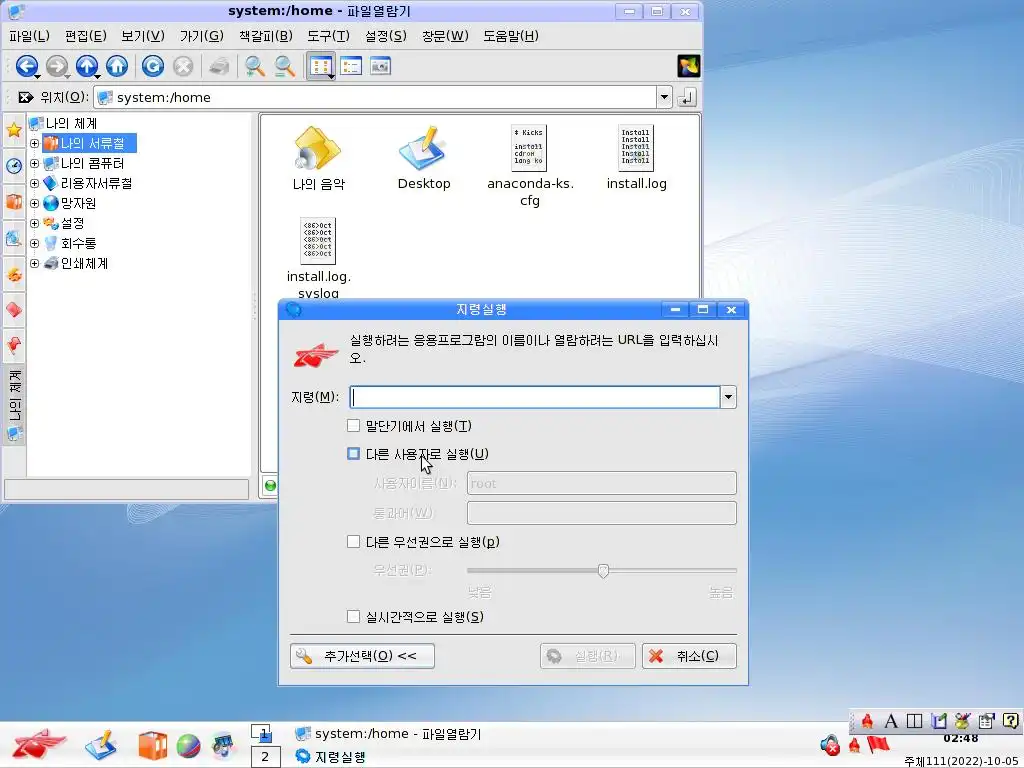Open the 편집(E) menu
This screenshot has width=1024, height=768.
[86, 36]
